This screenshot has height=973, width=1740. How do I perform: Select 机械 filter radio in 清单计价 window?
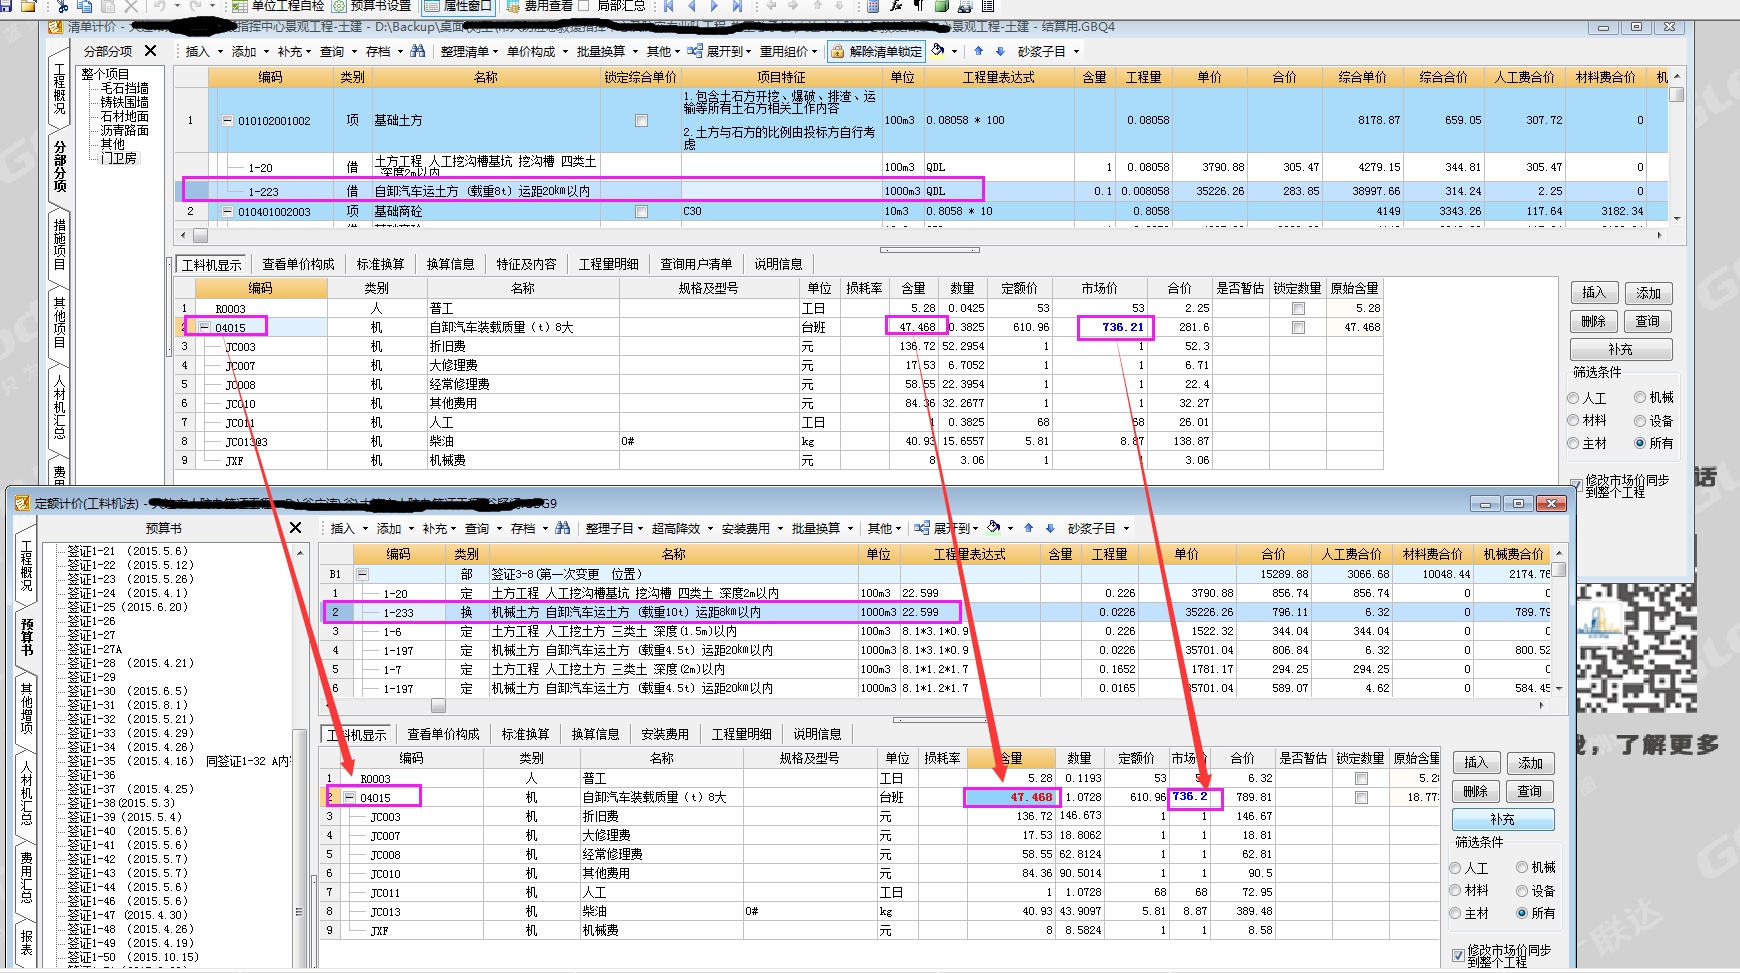coord(1640,397)
